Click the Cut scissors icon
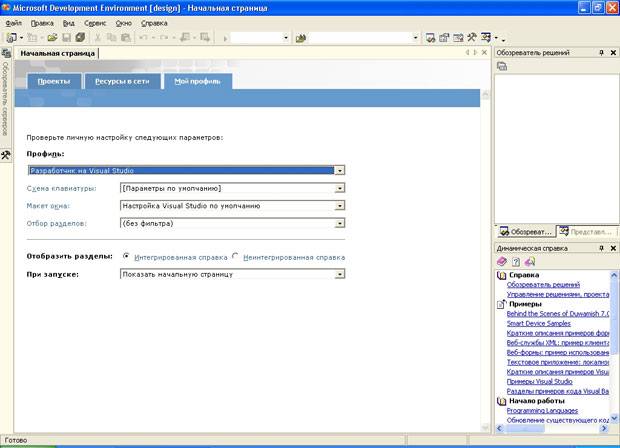The width and height of the screenshot is (620, 448). pos(98,38)
